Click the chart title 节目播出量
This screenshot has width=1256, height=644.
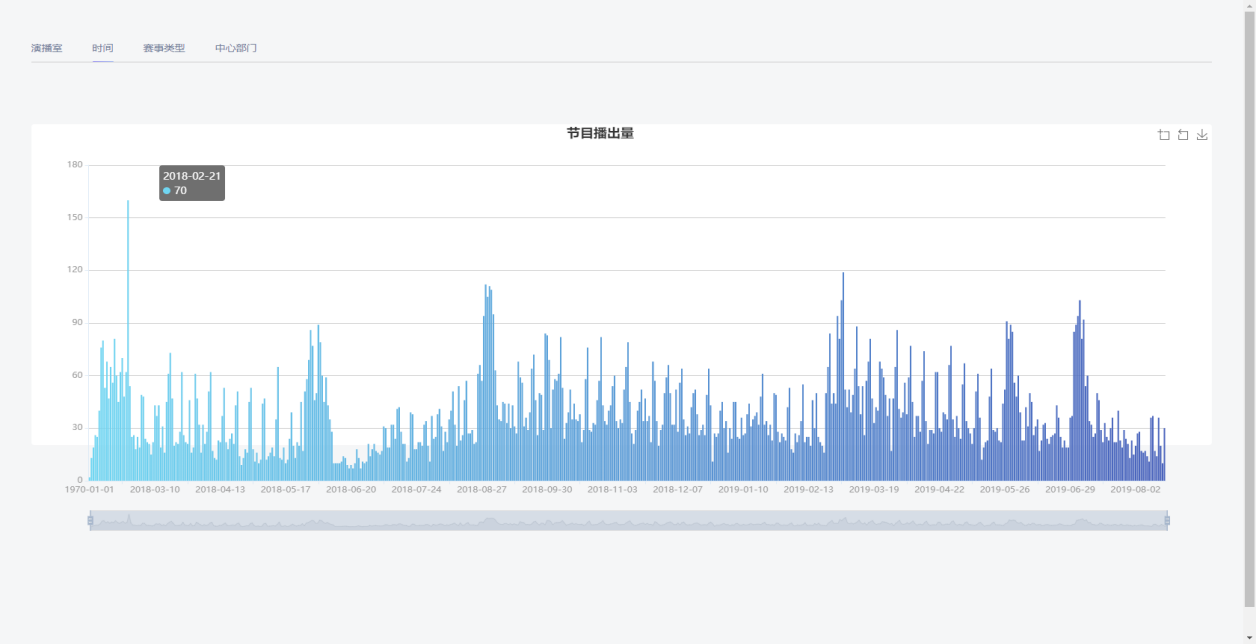pyautogui.click(x=600, y=133)
